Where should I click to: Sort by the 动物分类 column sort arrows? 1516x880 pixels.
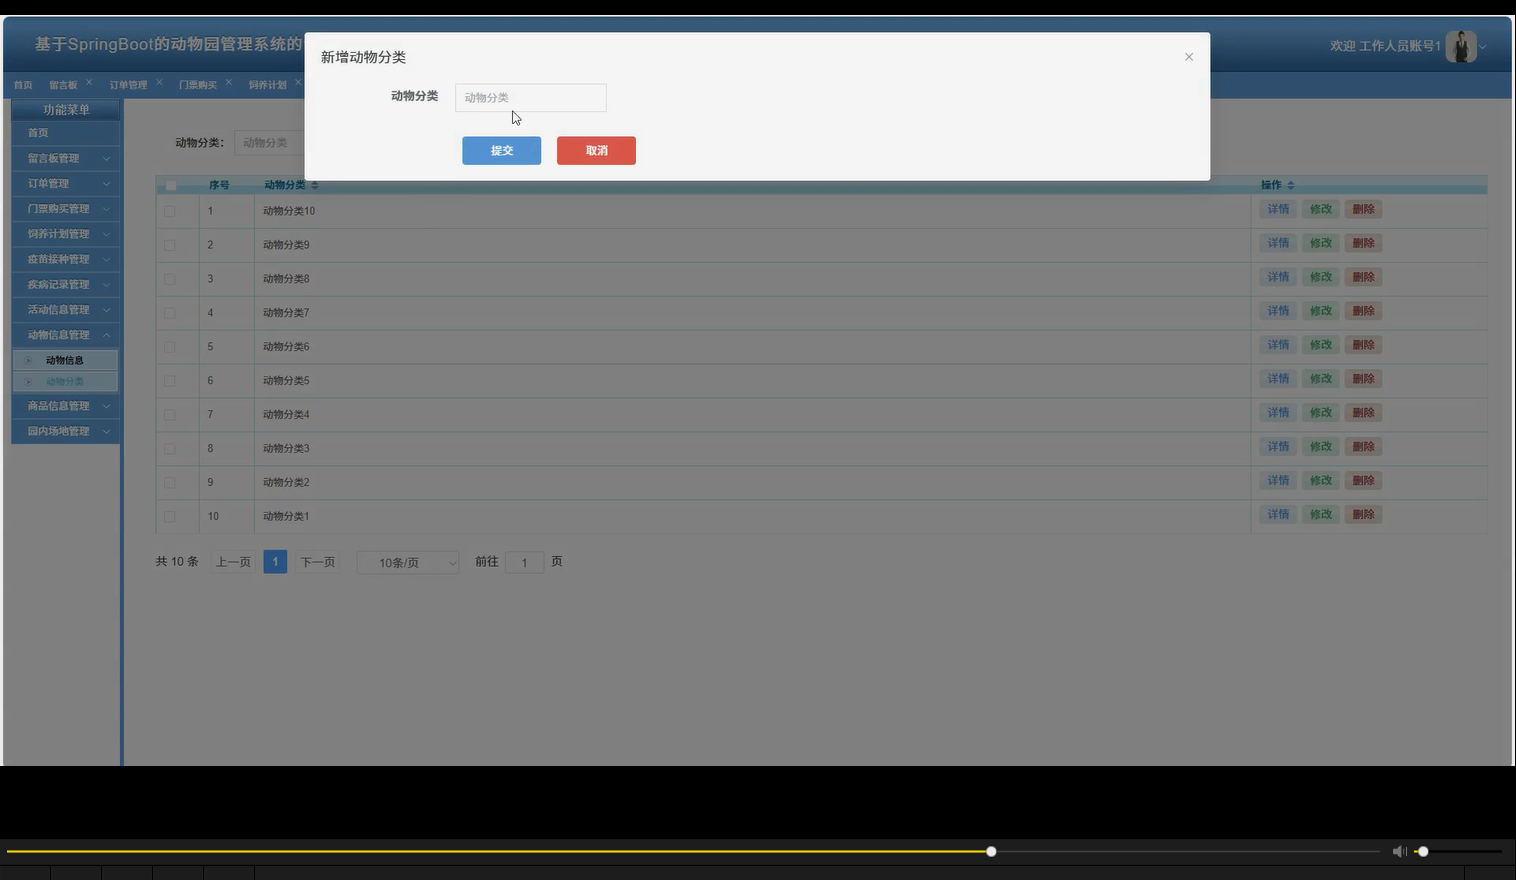point(314,185)
